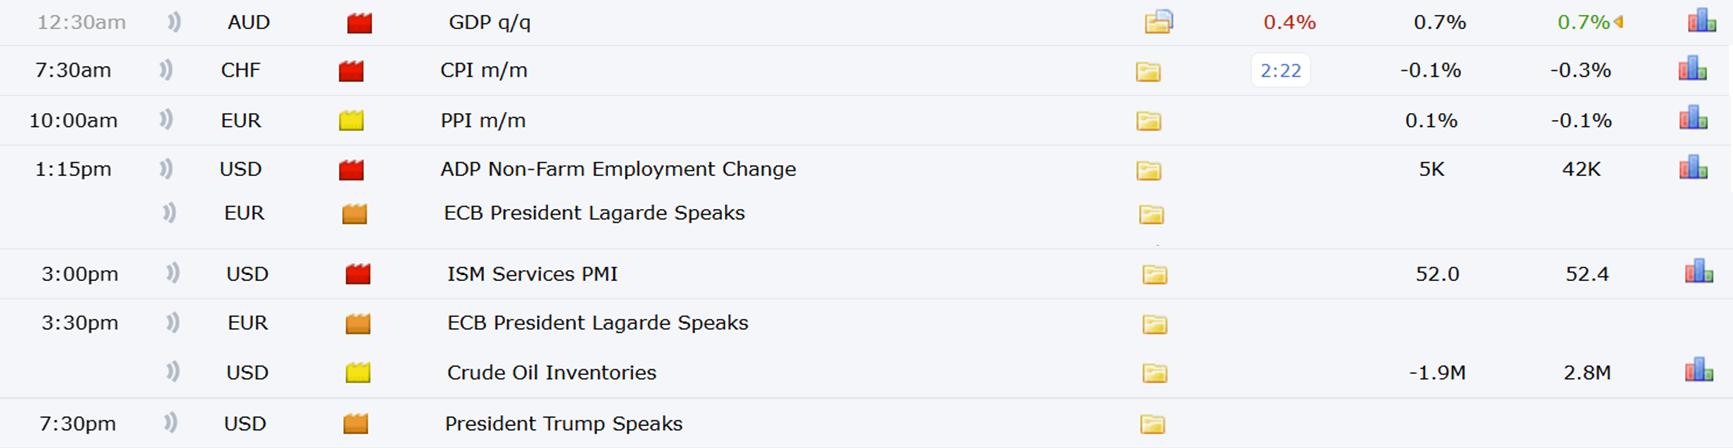This screenshot has height=448, width=1733.
Task: Expand details folder for ISM Services PMI
Action: (1154, 274)
